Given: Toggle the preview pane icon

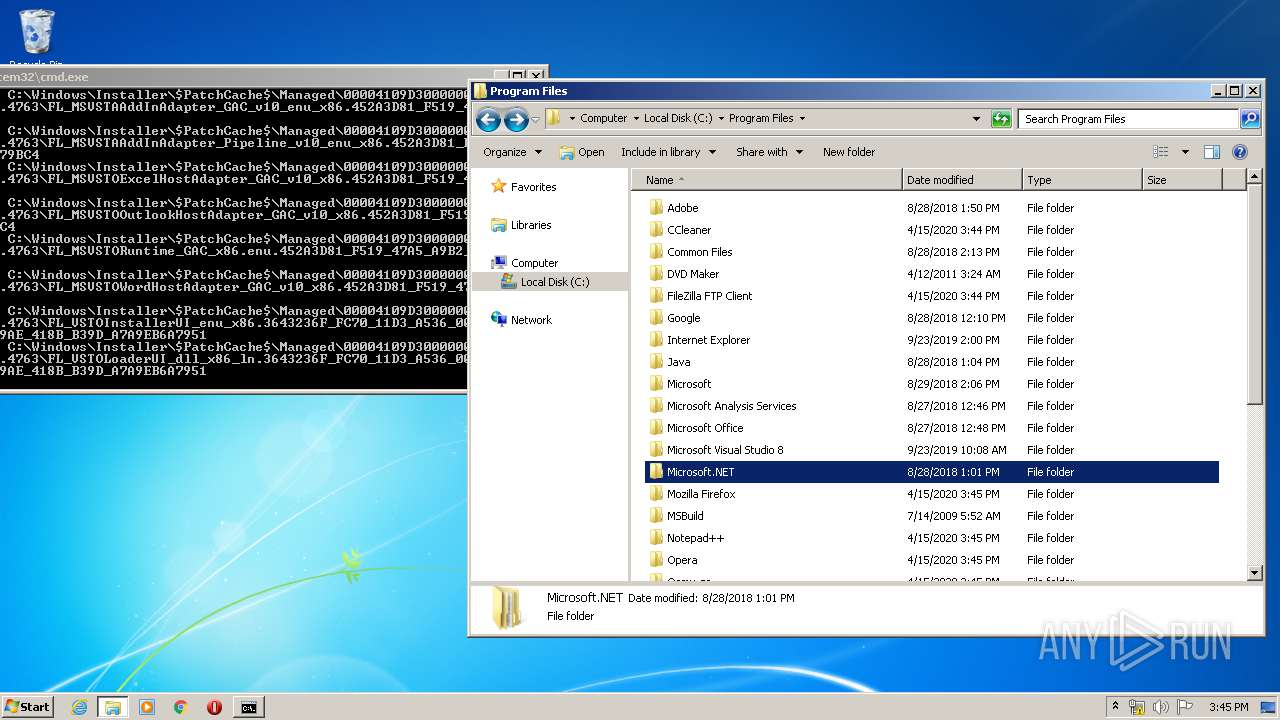Looking at the screenshot, I should (x=1211, y=152).
